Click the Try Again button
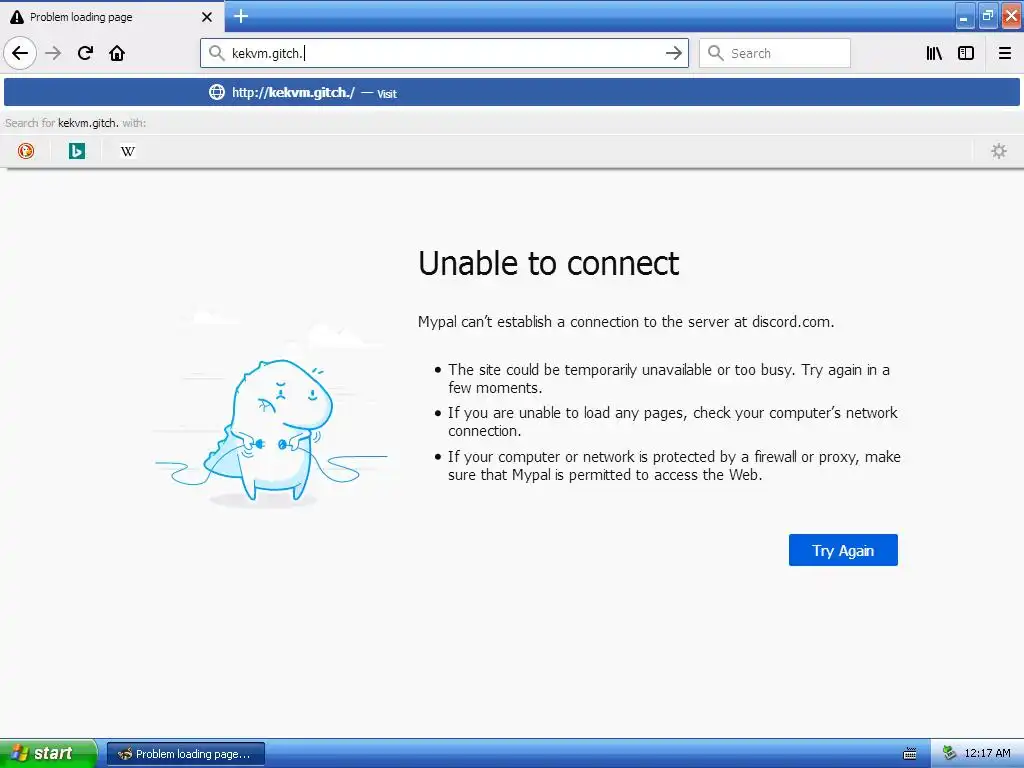The height and width of the screenshot is (768, 1024). tap(843, 550)
